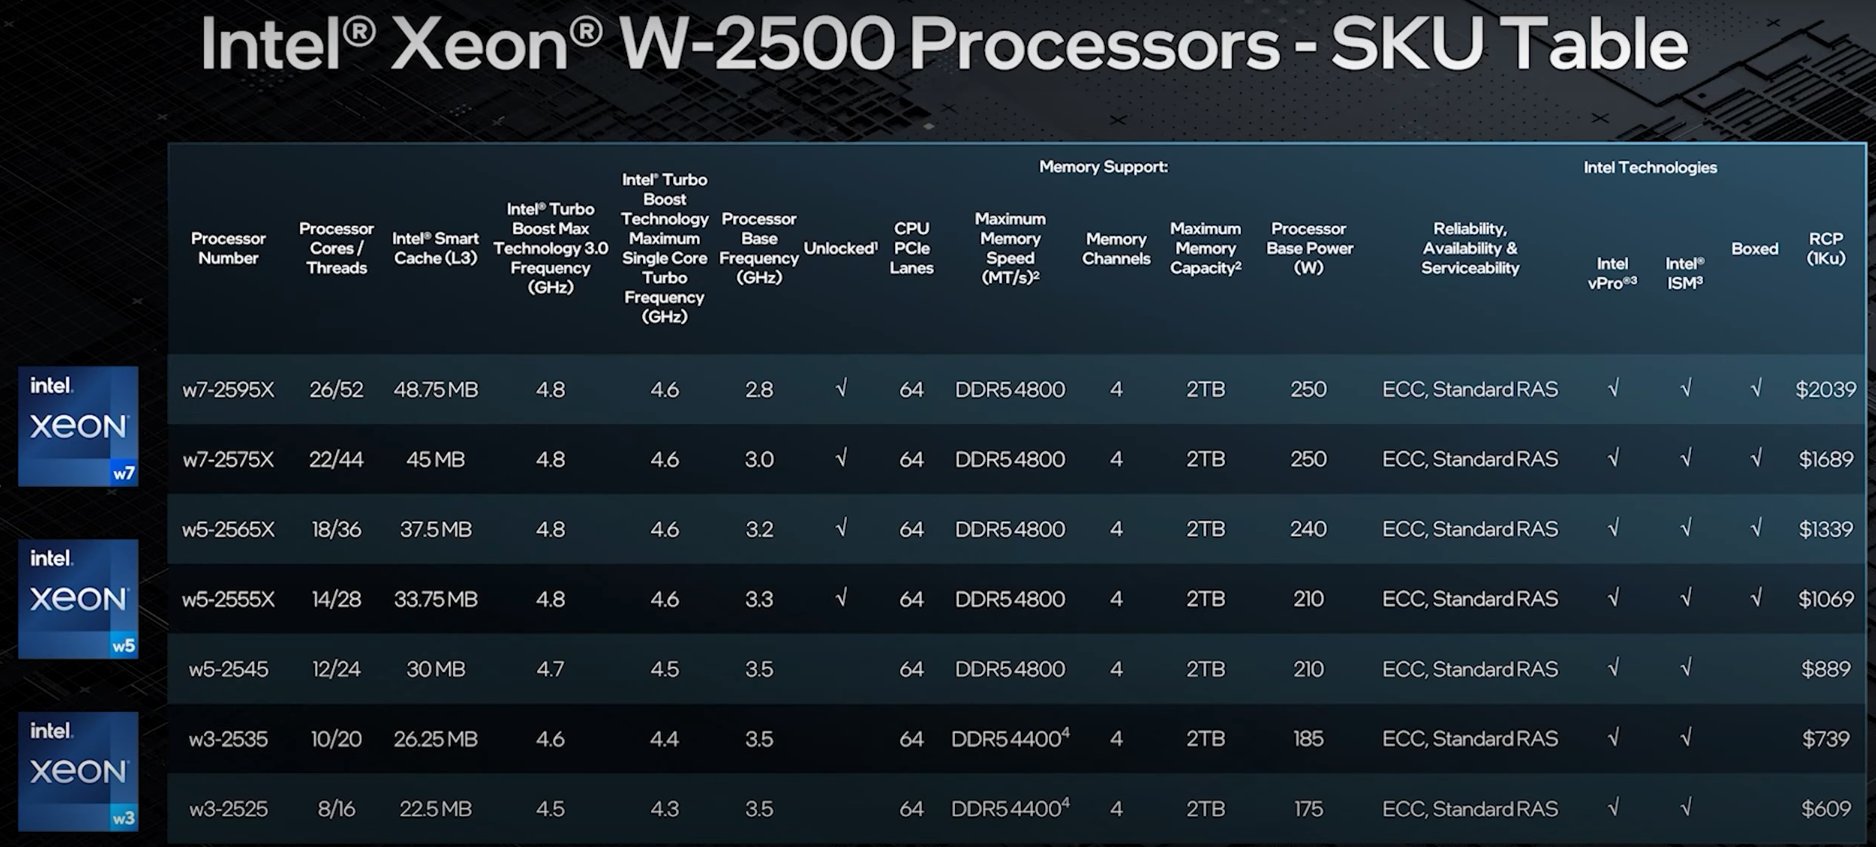Image resolution: width=1876 pixels, height=847 pixels.
Task: Select processor number 'w3-2525'
Action: [x=228, y=809]
